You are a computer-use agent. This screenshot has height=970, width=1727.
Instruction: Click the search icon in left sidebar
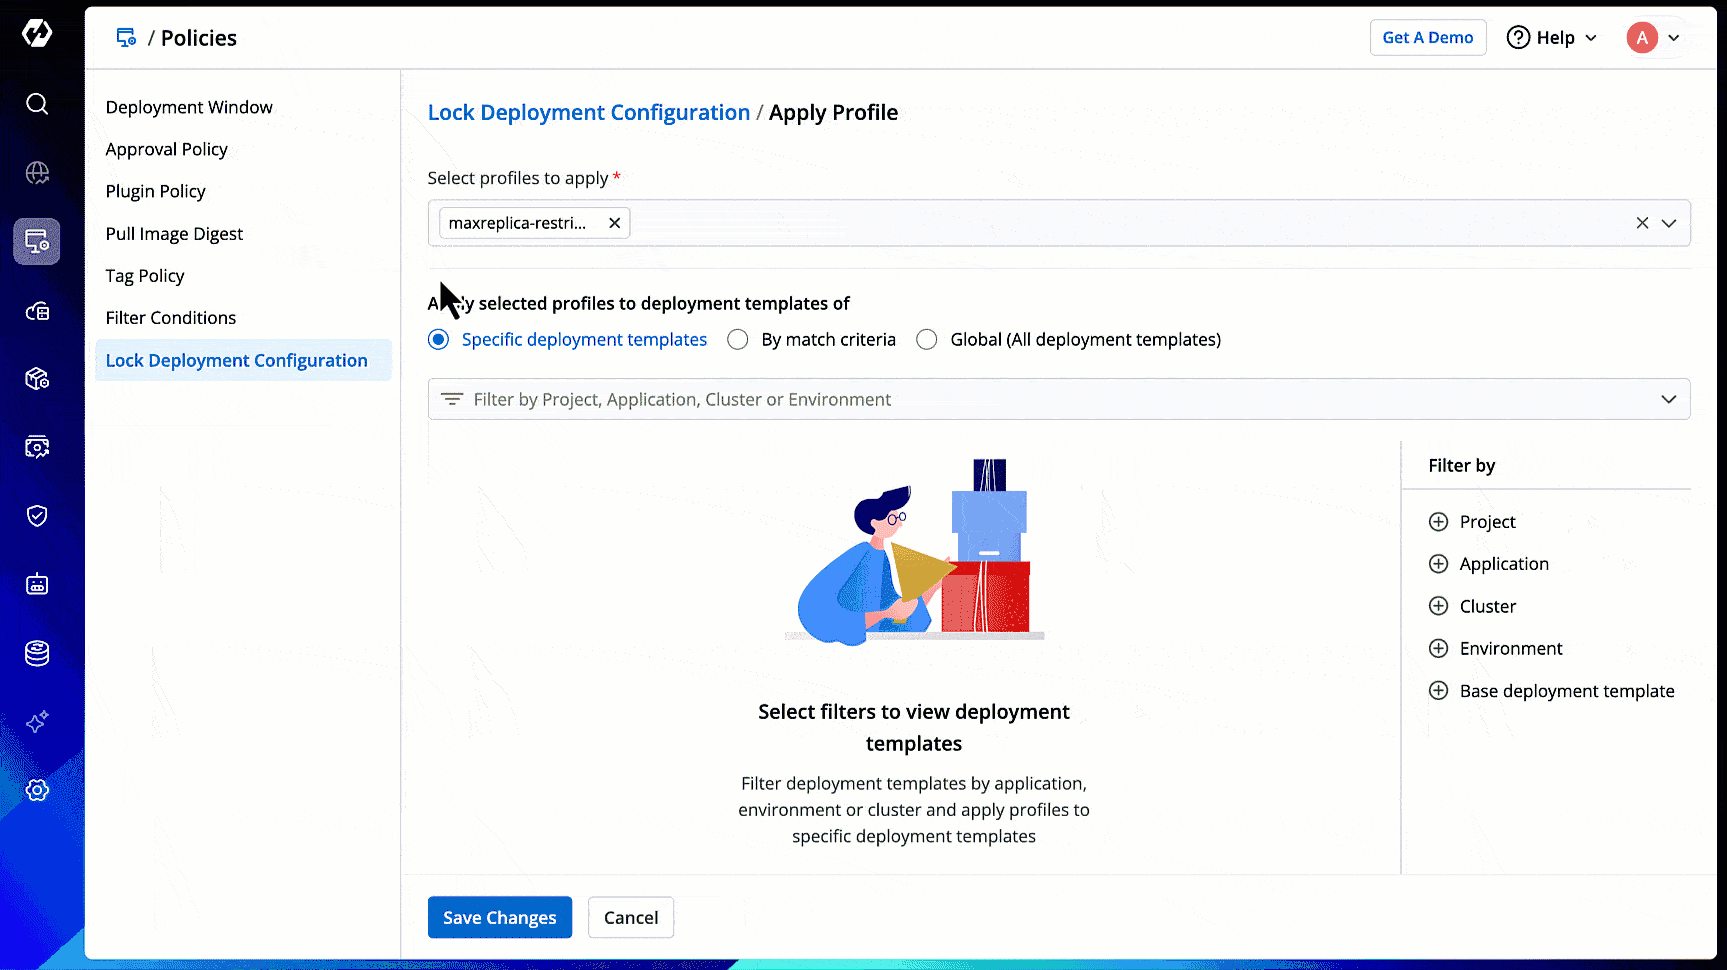[37, 104]
